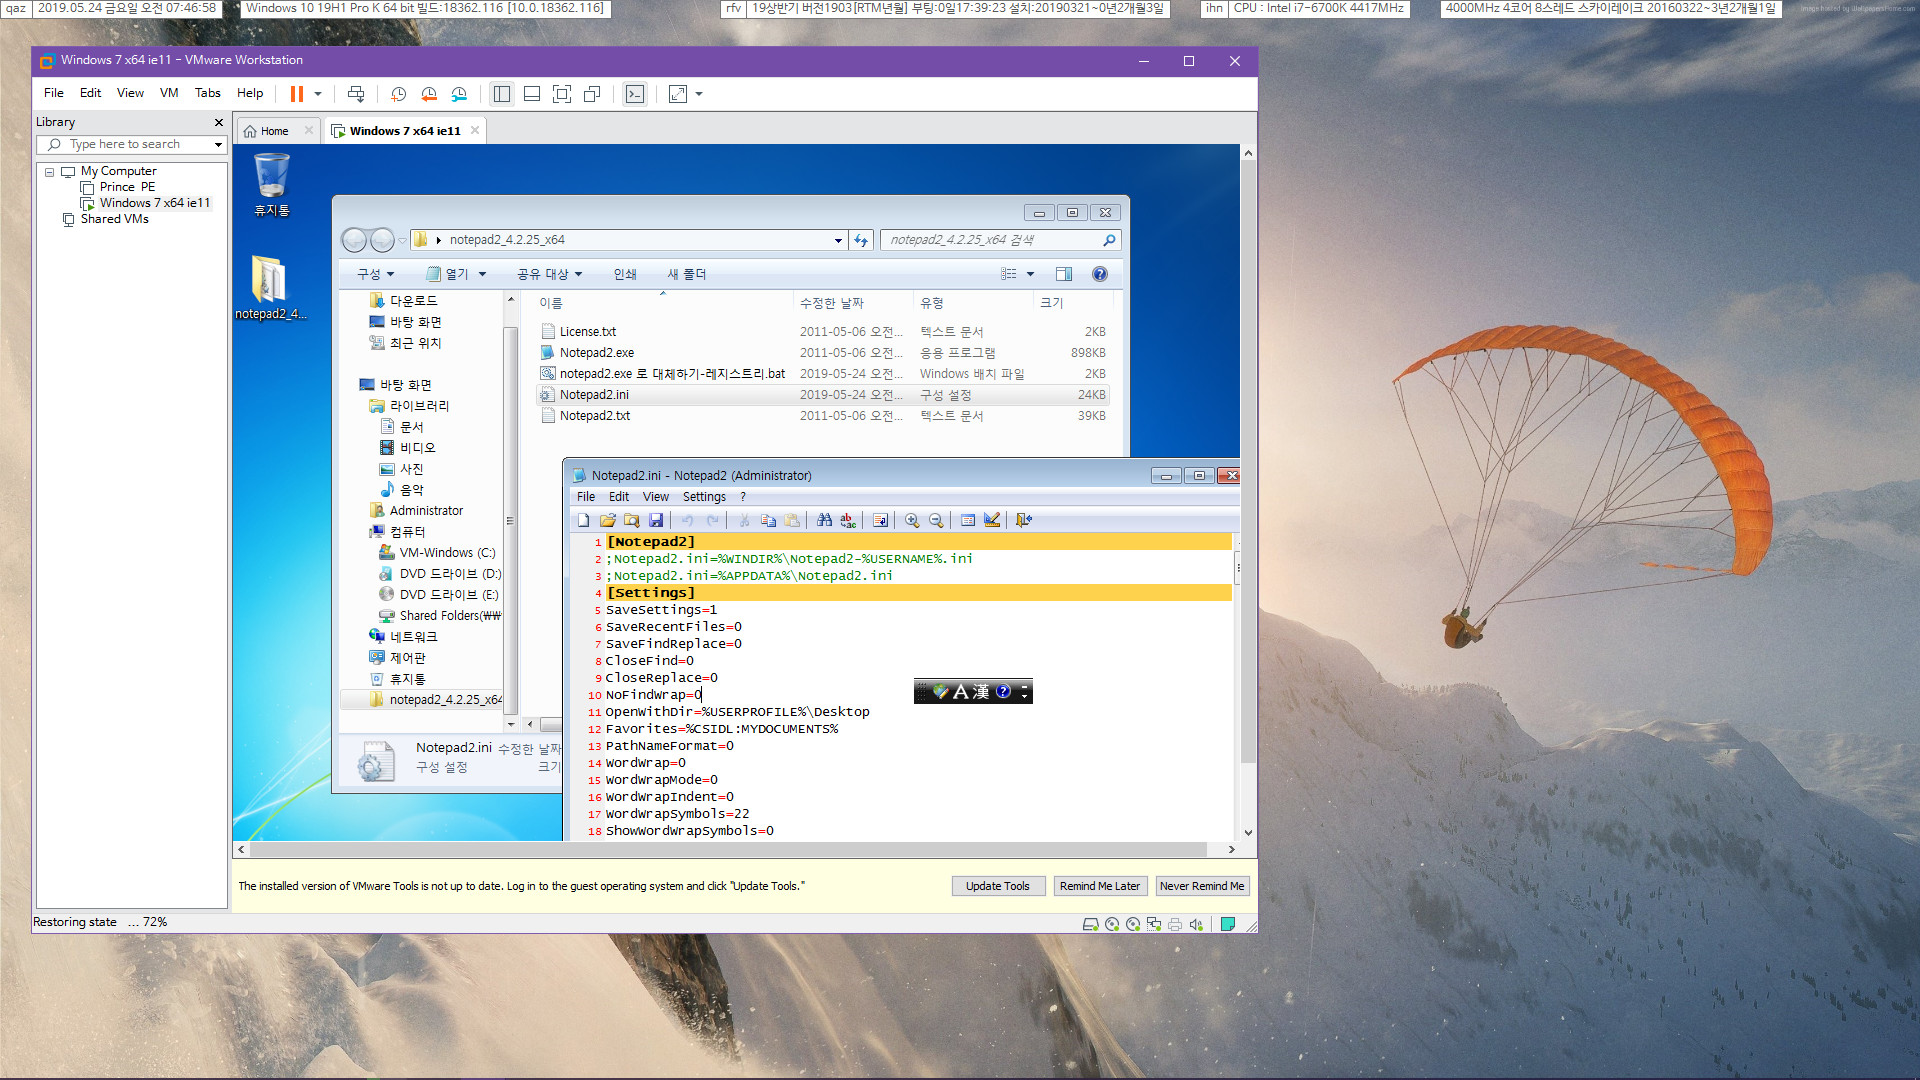The image size is (1920, 1080).
Task: Open the Settings menu in Notepad2
Action: (x=702, y=496)
